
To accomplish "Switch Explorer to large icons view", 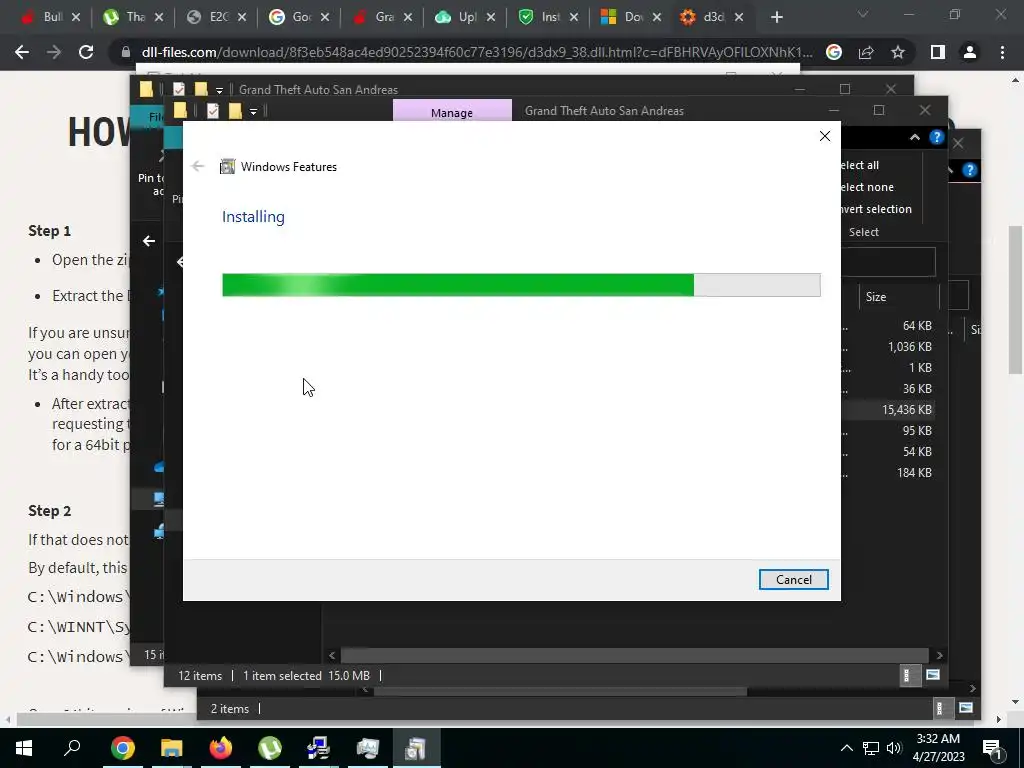I will pos(933,675).
